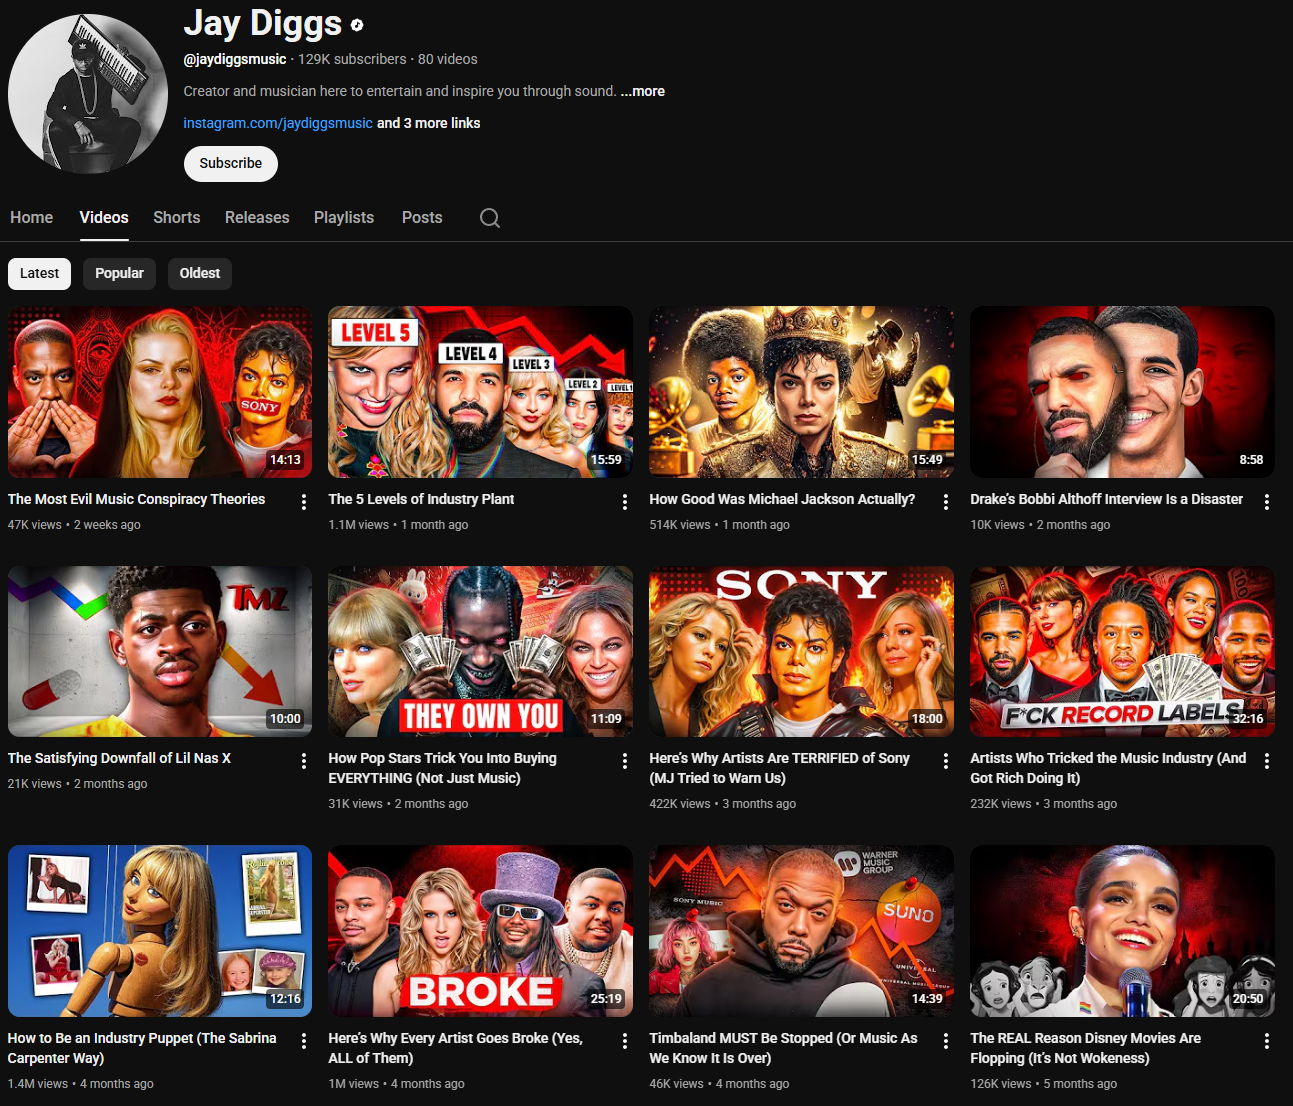Screen dimensions: 1293x1106
Task: Open action menu for 'The Satisfying Downfall of Lil Nas X'
Action: pos(304,761)
